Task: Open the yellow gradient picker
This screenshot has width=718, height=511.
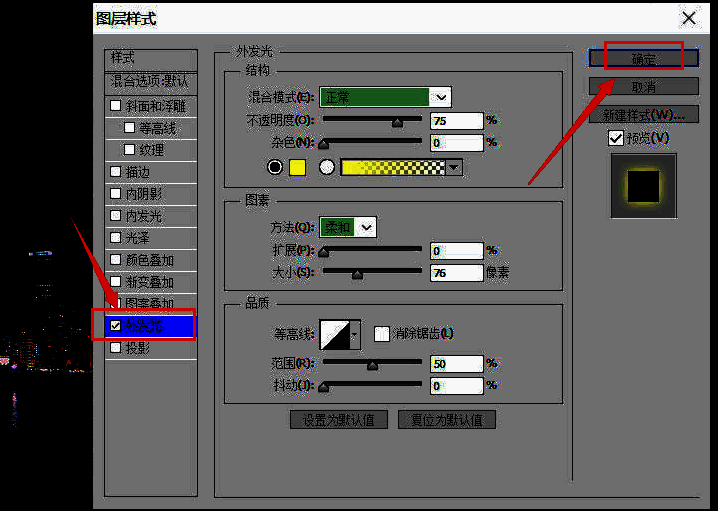Action: [x=455, y=168]
